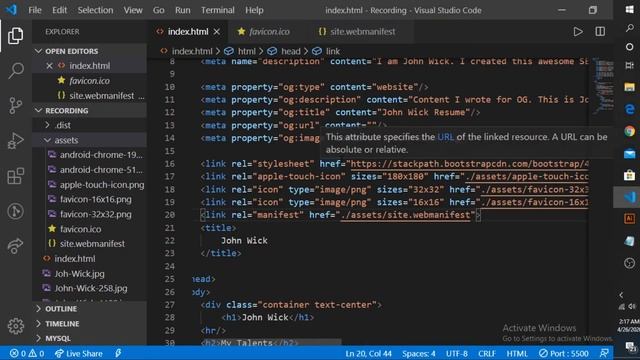Expand the Outline section

click(x=89, y=309)
